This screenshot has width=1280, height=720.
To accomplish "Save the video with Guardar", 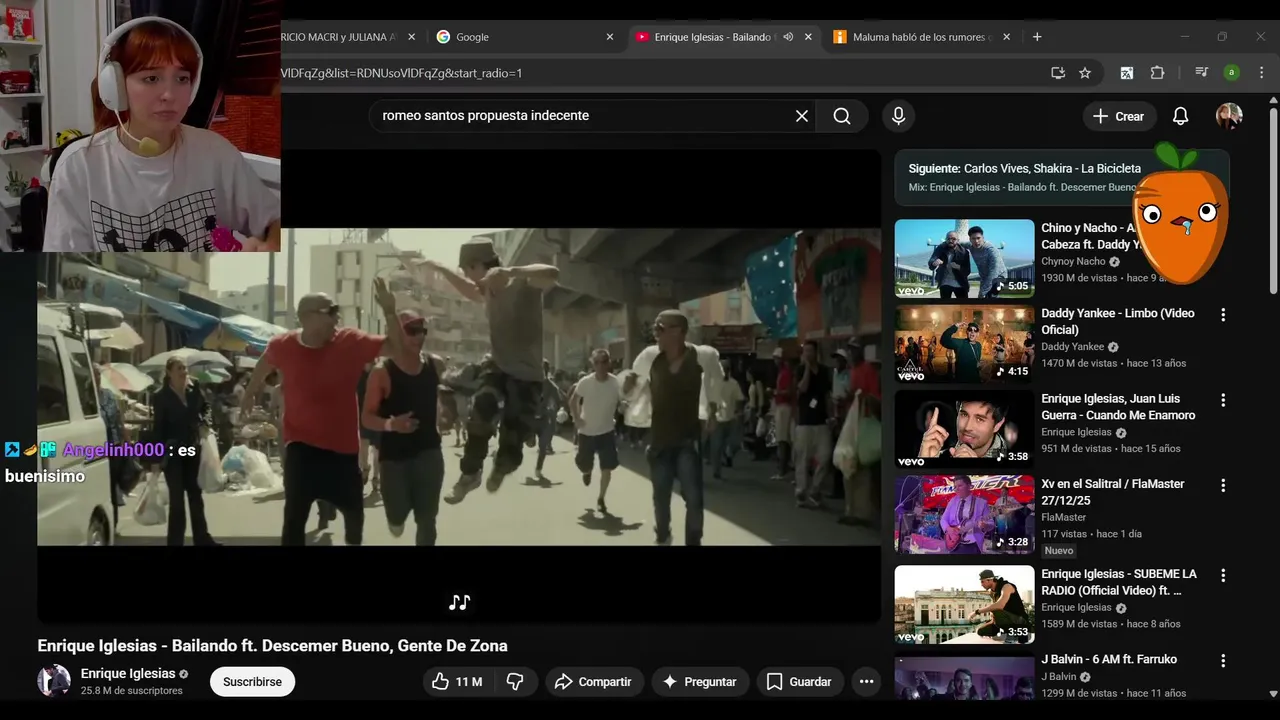I will (798, 682).
